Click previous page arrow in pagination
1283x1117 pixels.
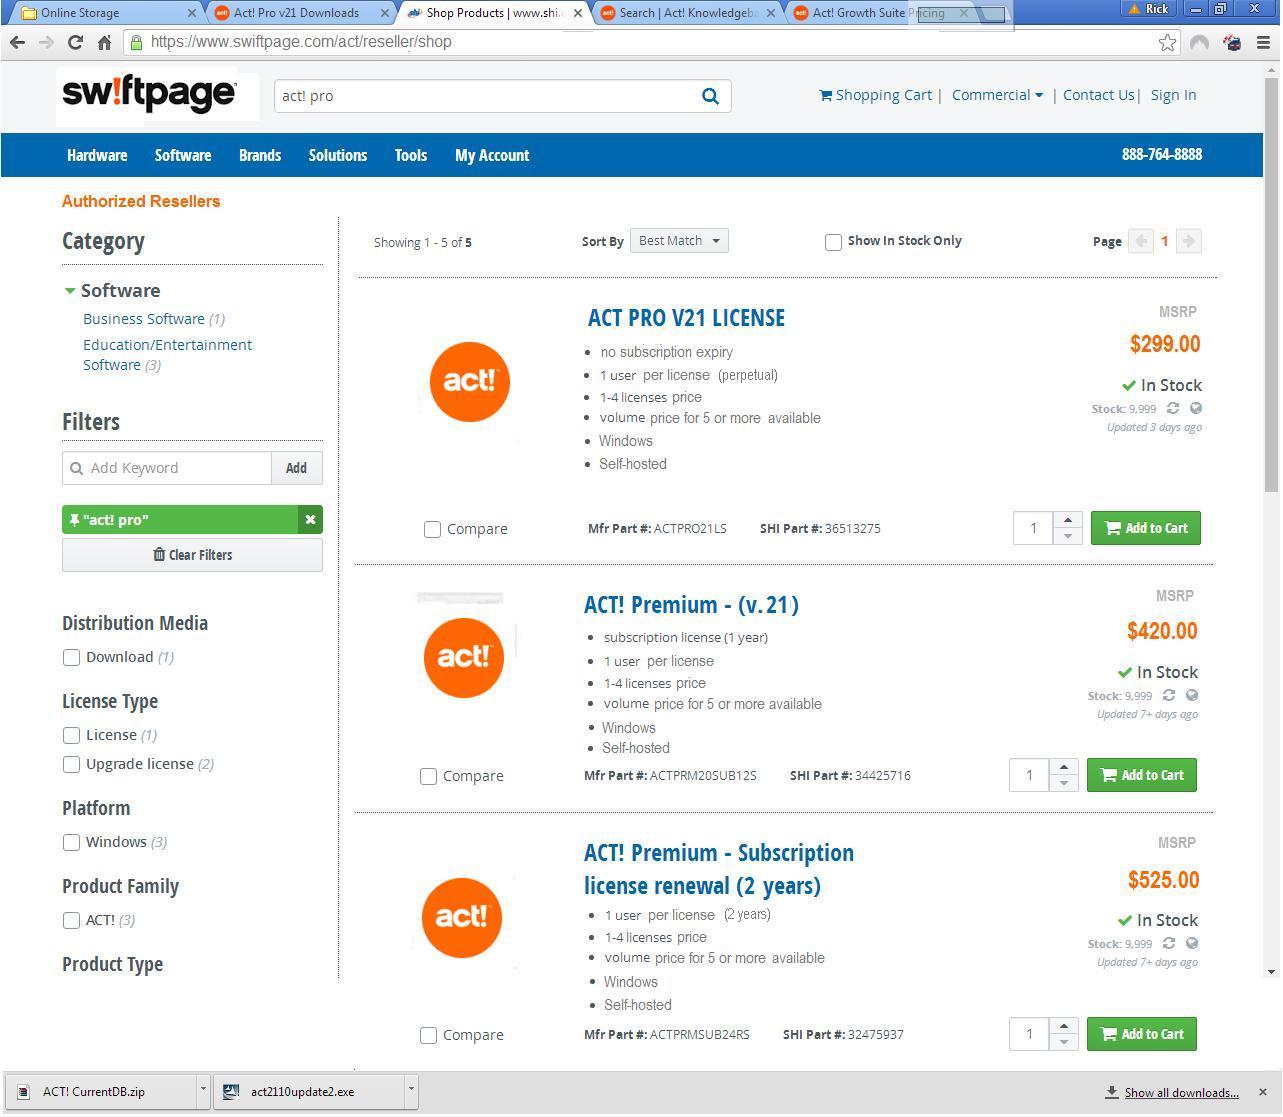pos(1140,241)
